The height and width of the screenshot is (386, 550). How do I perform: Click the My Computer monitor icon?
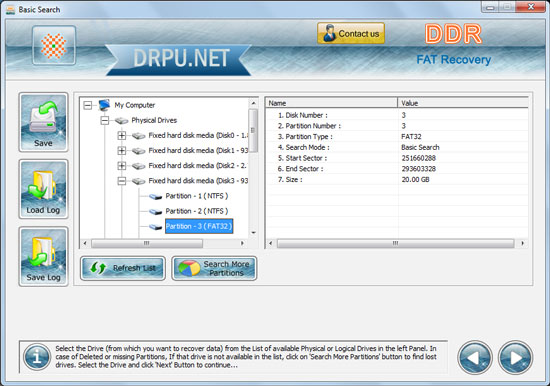(104, 105)
